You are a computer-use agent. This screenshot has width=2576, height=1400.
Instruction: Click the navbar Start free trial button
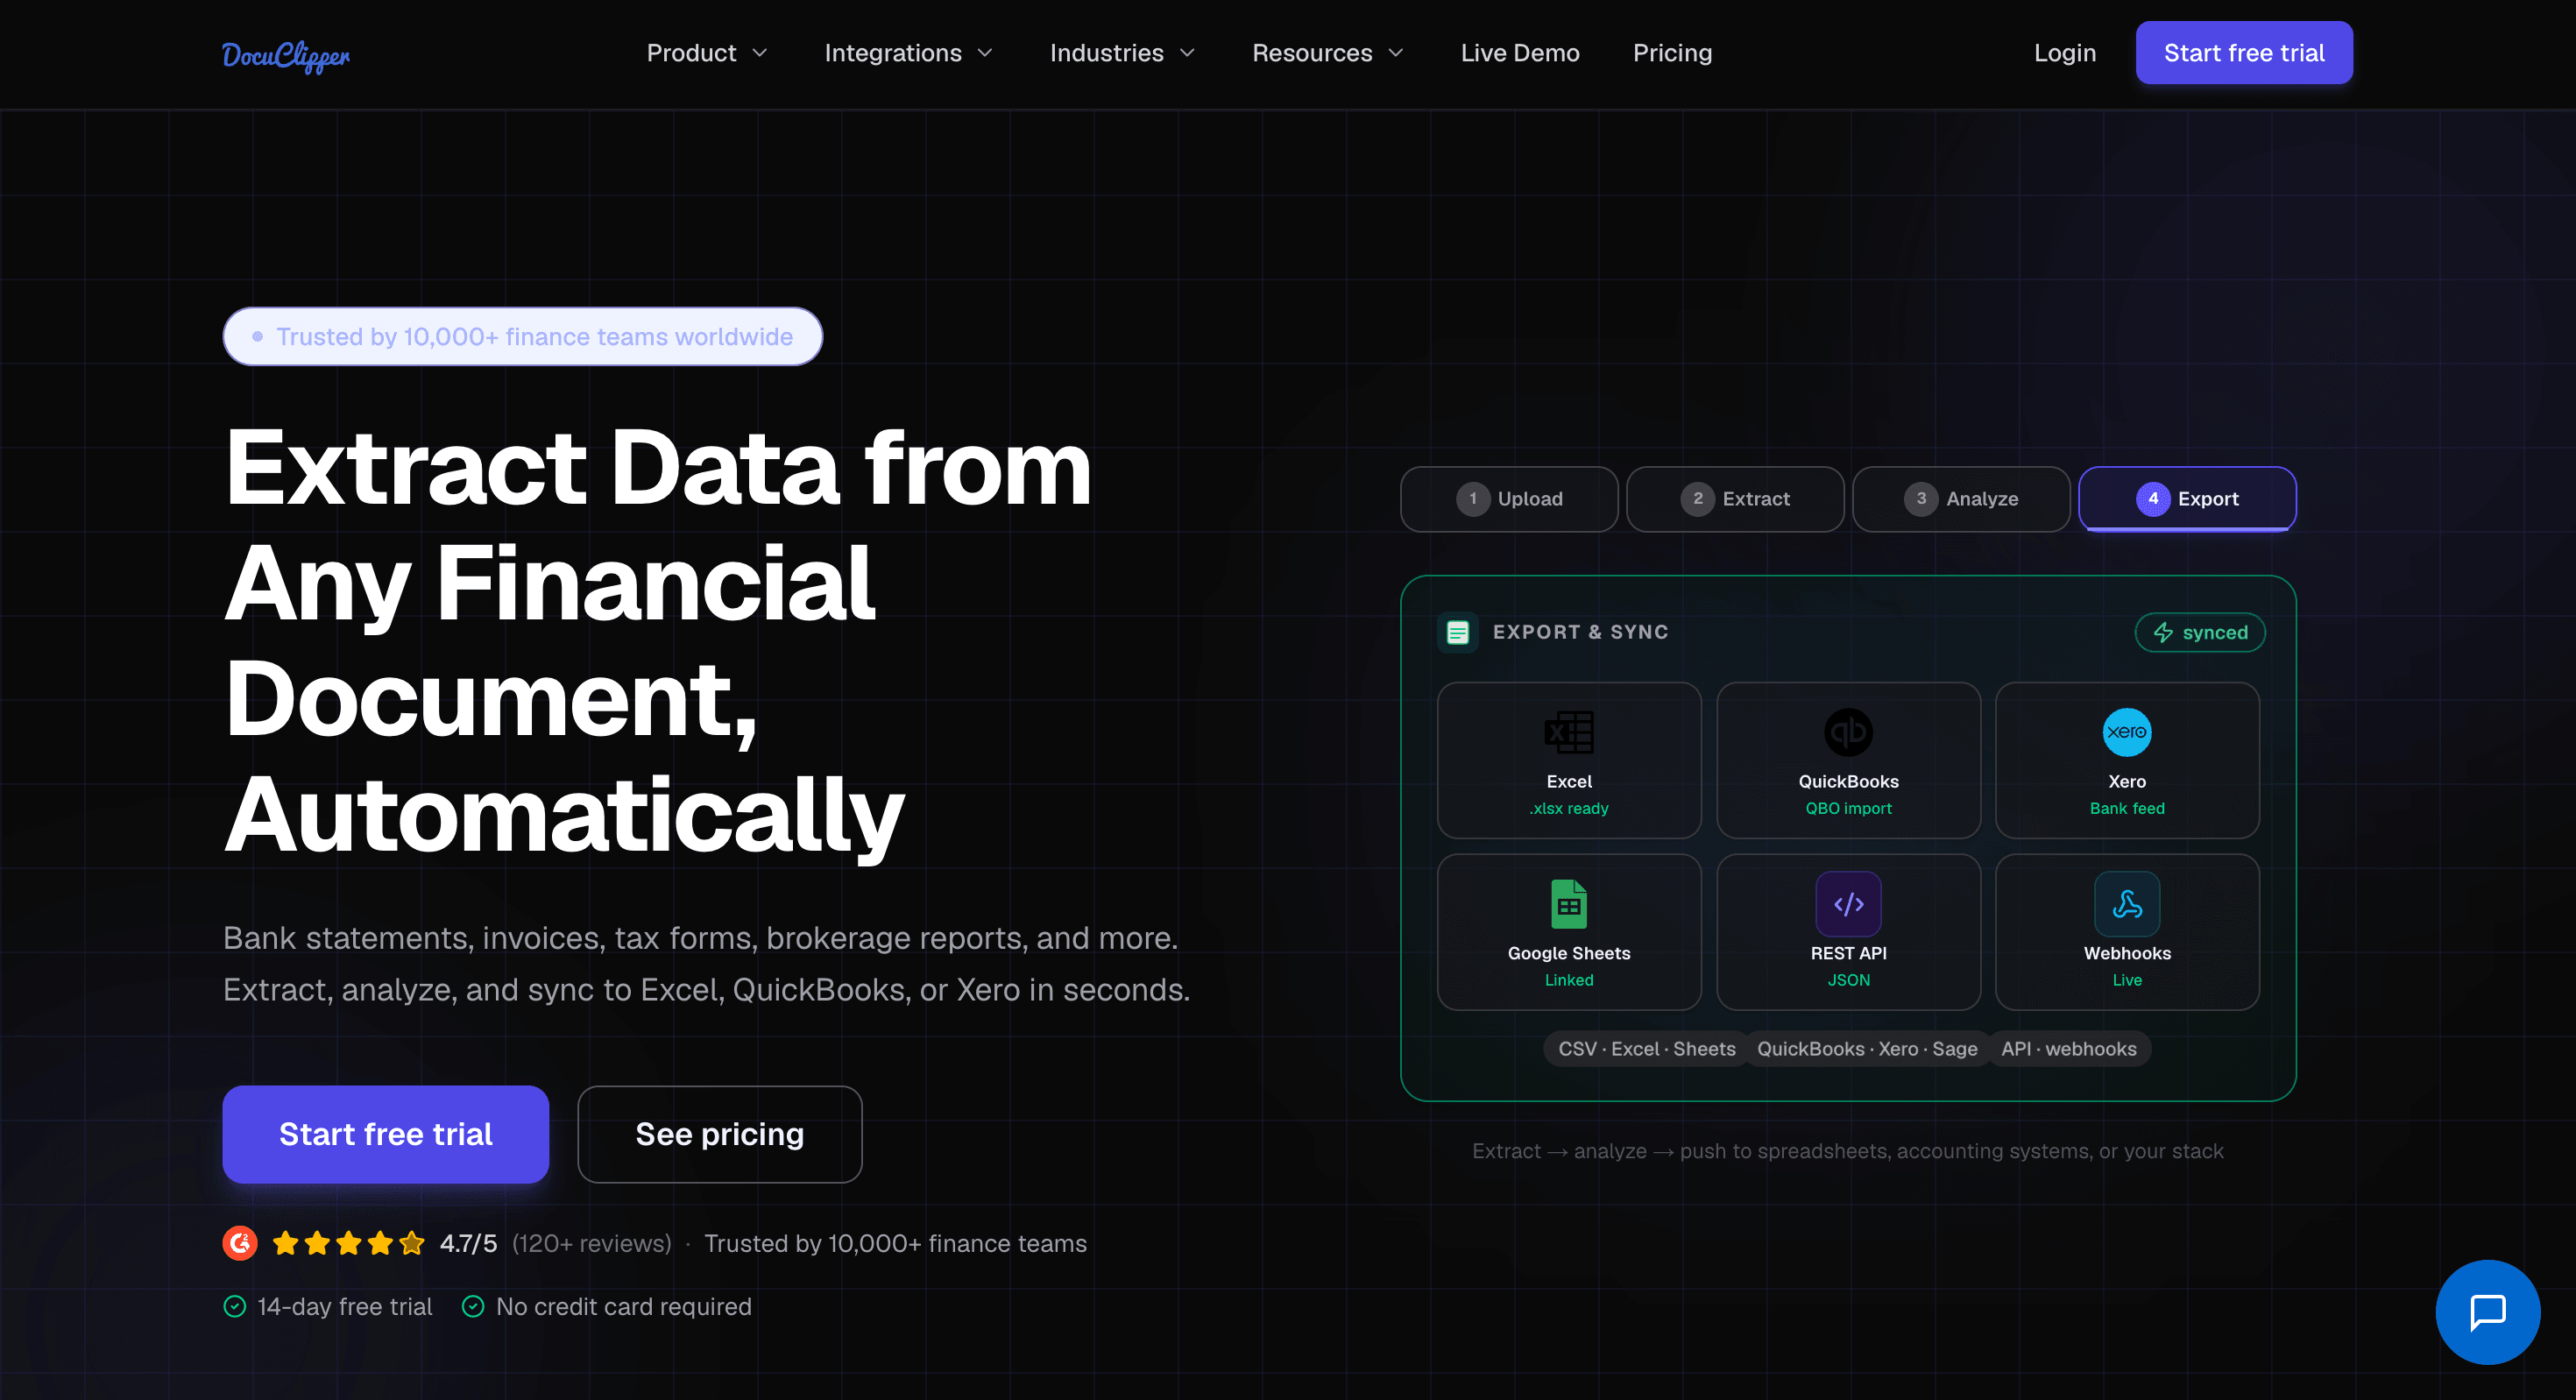tap(2244, 53)
